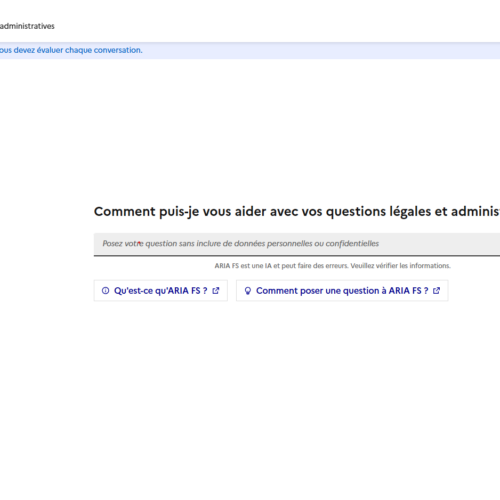Open "Comment poser une question à ARIA FS ?"
The height and width of the screenshot is (500, 500).
tap(342, 291)
